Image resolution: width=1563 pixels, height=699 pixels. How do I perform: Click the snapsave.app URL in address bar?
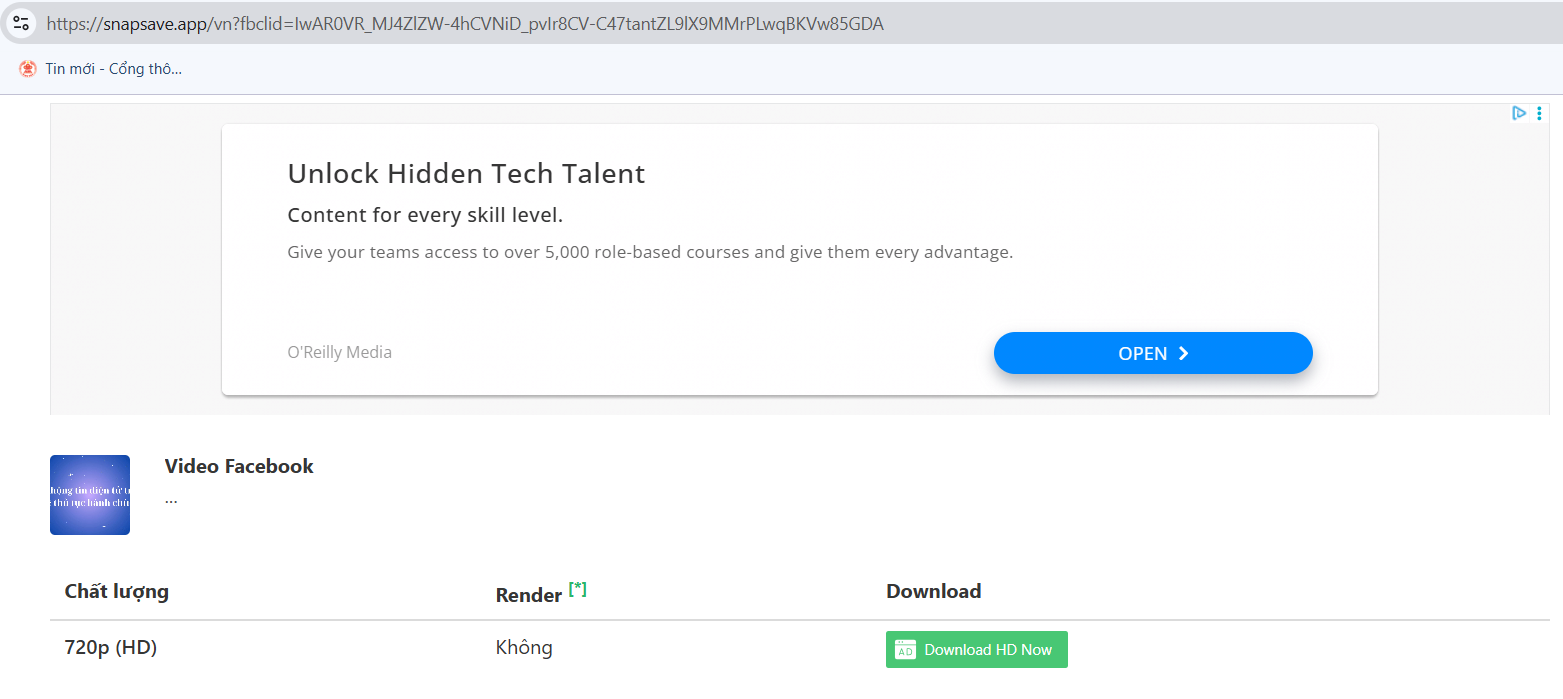click(465, 24)
